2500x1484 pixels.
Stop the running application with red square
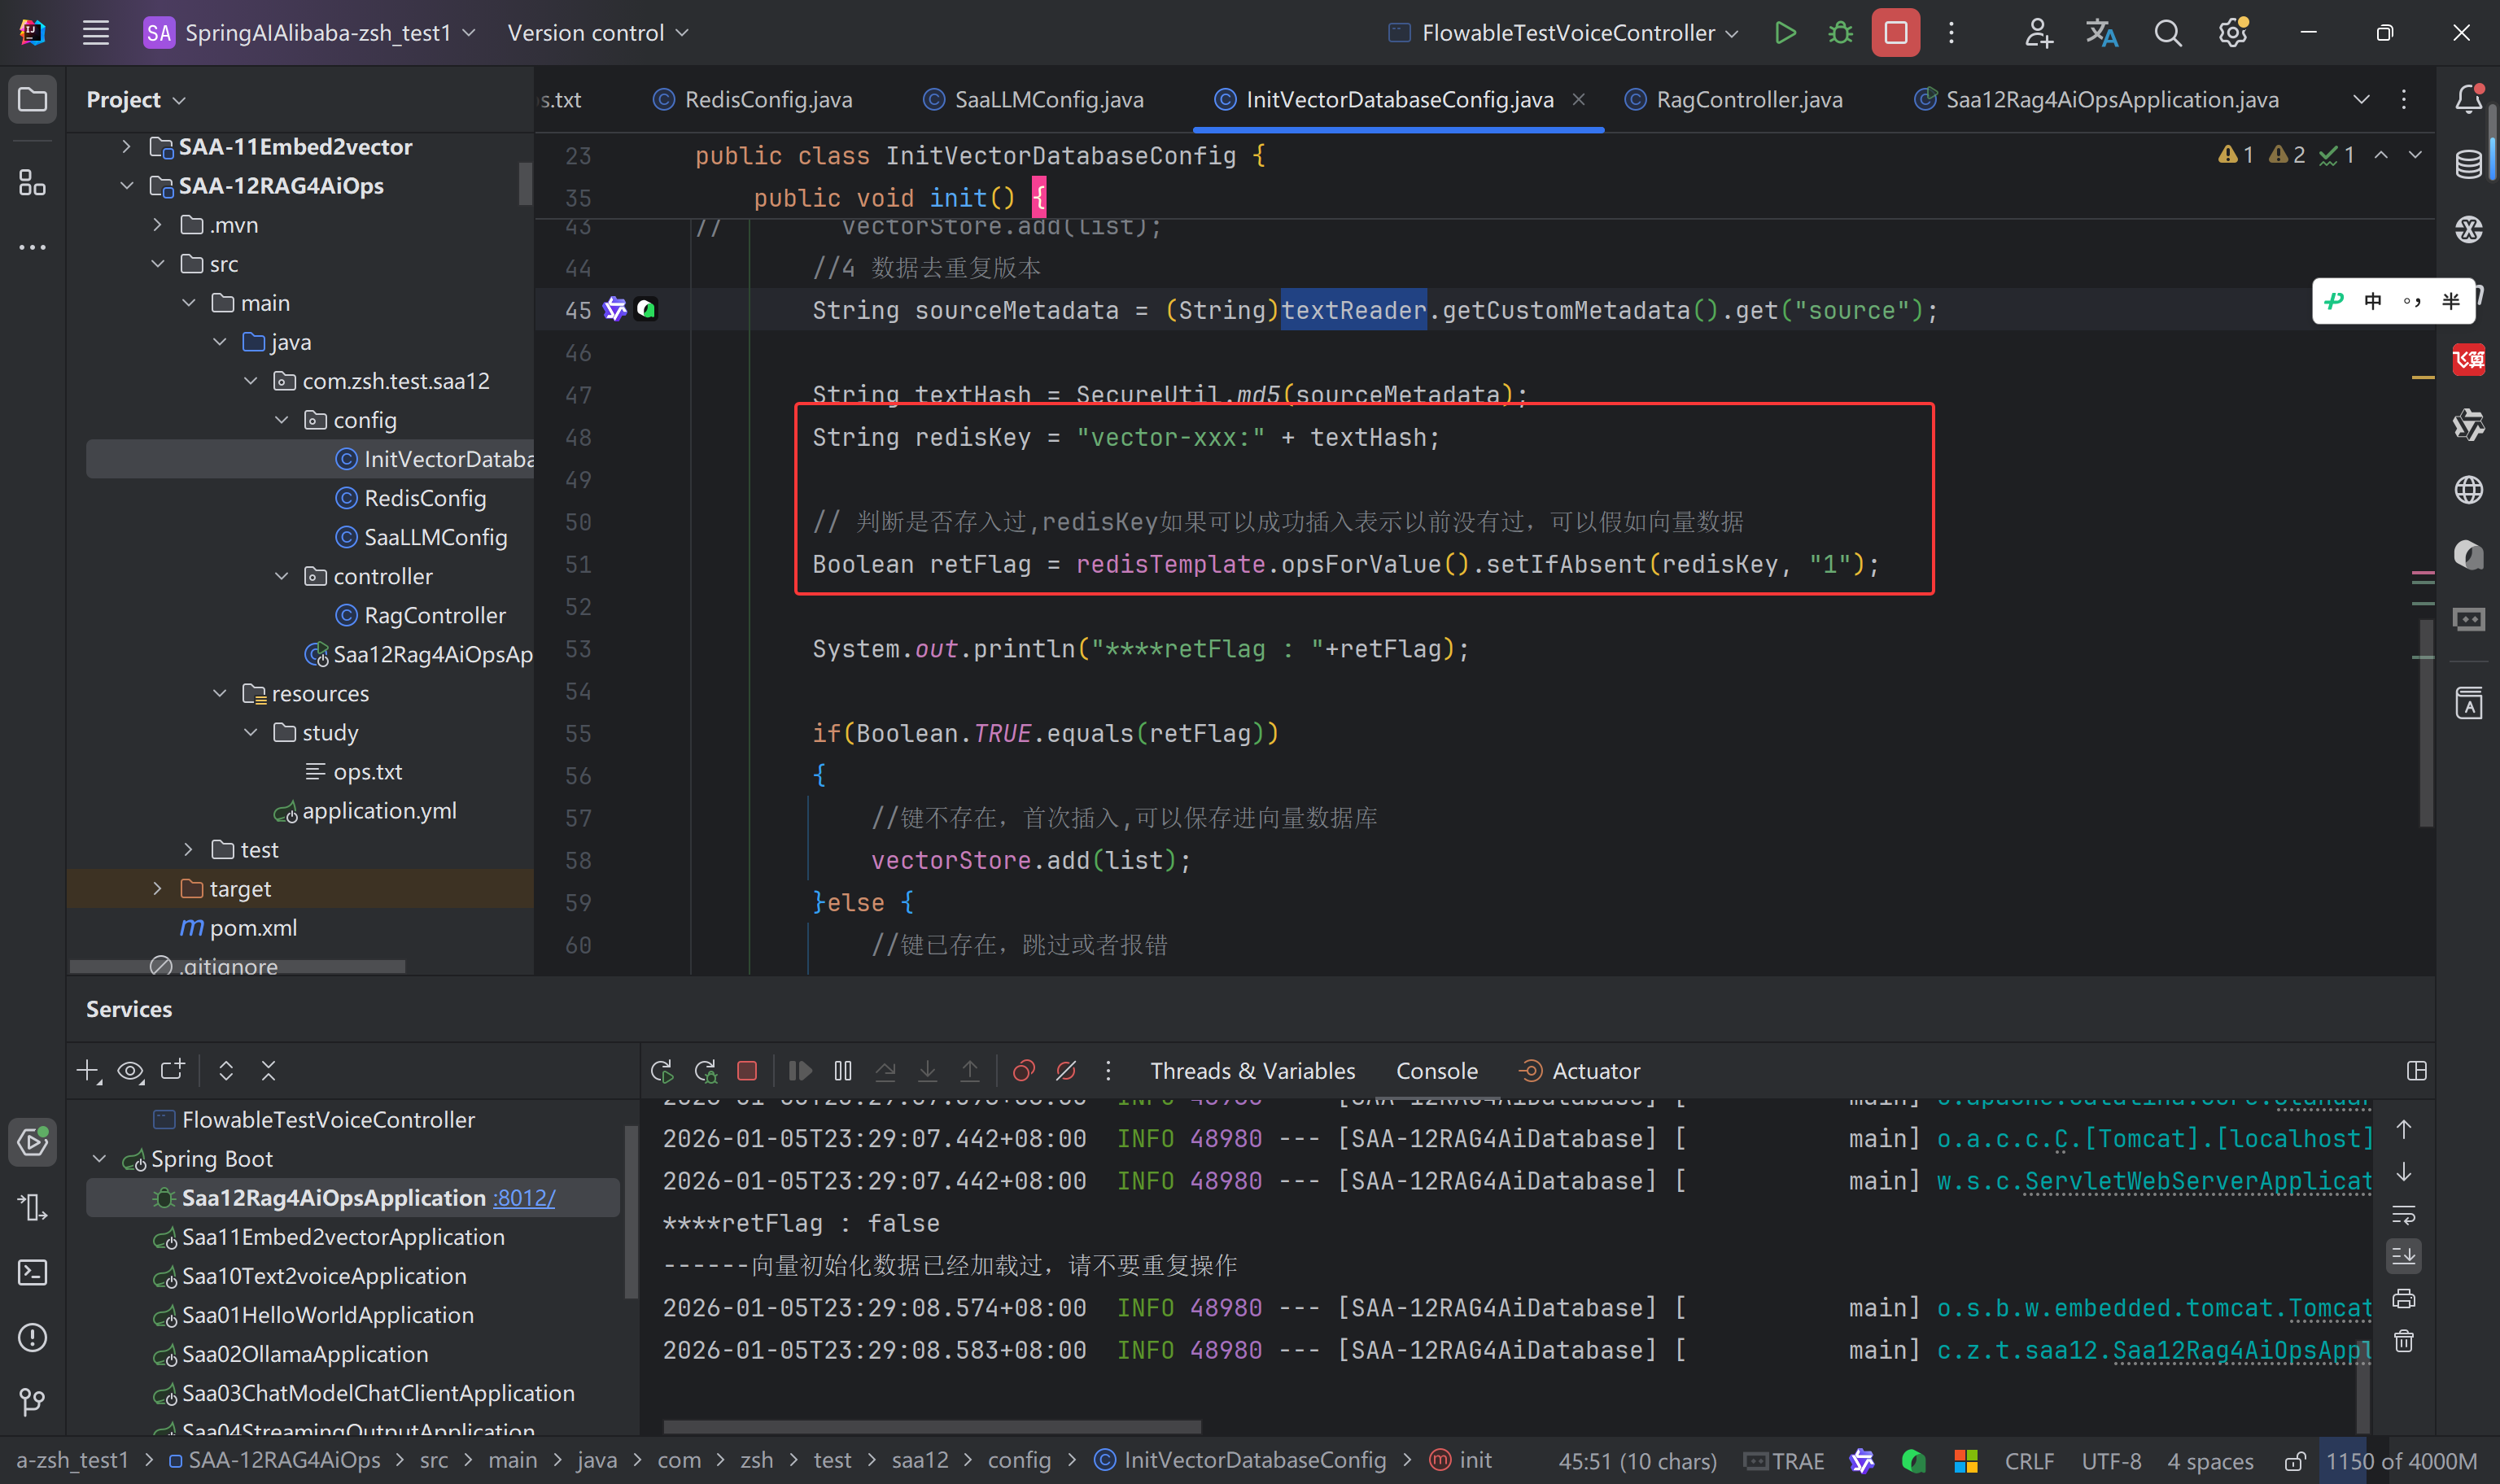click(1895, 33)
